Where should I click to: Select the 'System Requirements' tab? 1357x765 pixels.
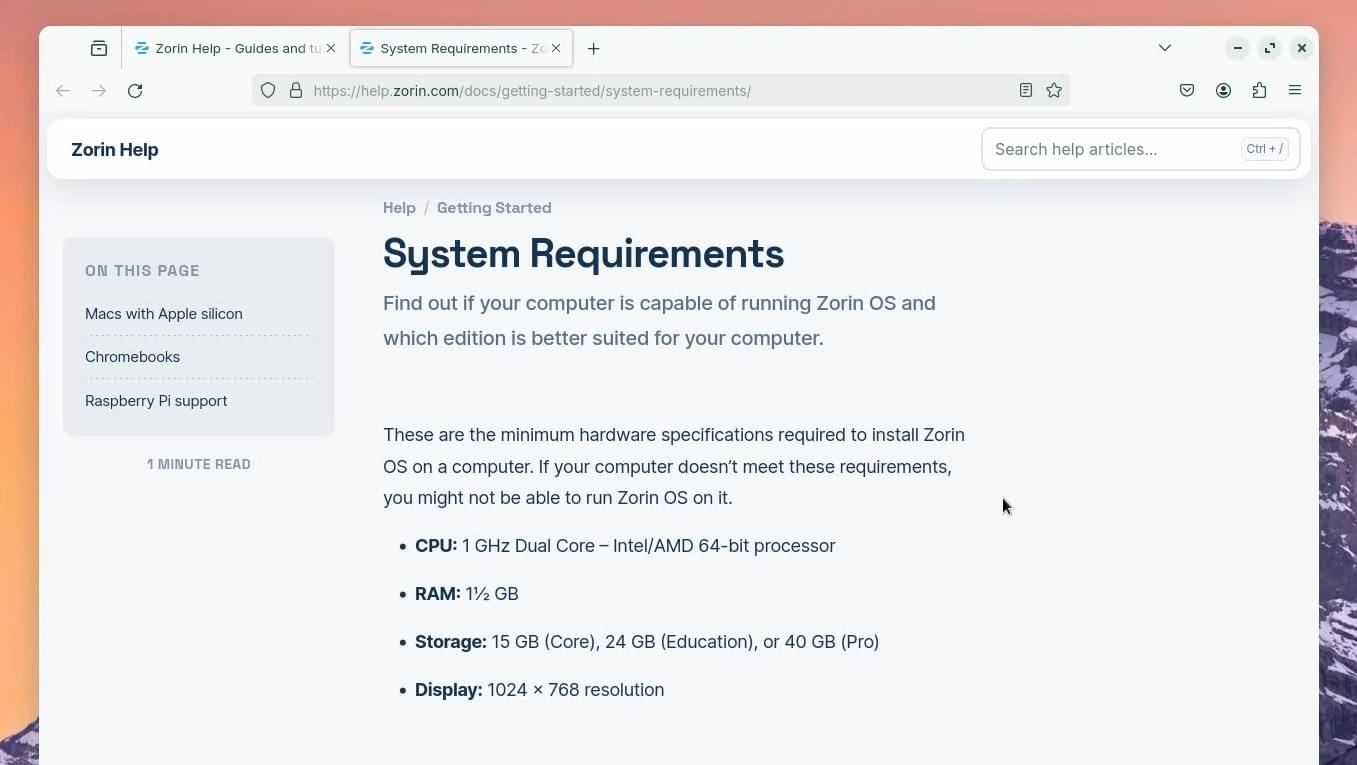(x=461, y=48)
